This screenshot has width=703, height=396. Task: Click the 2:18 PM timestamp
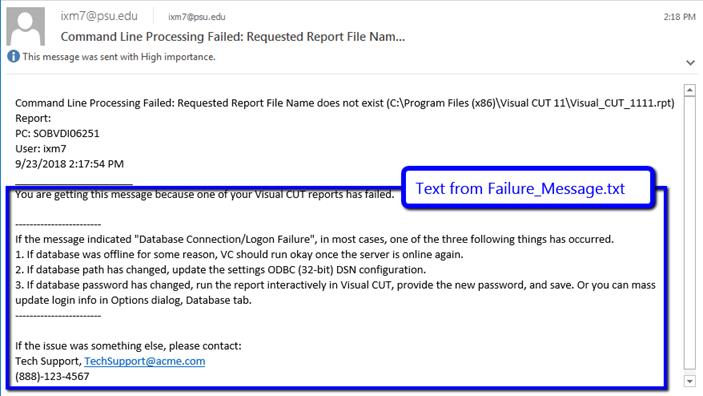click(x=679, y=17)
